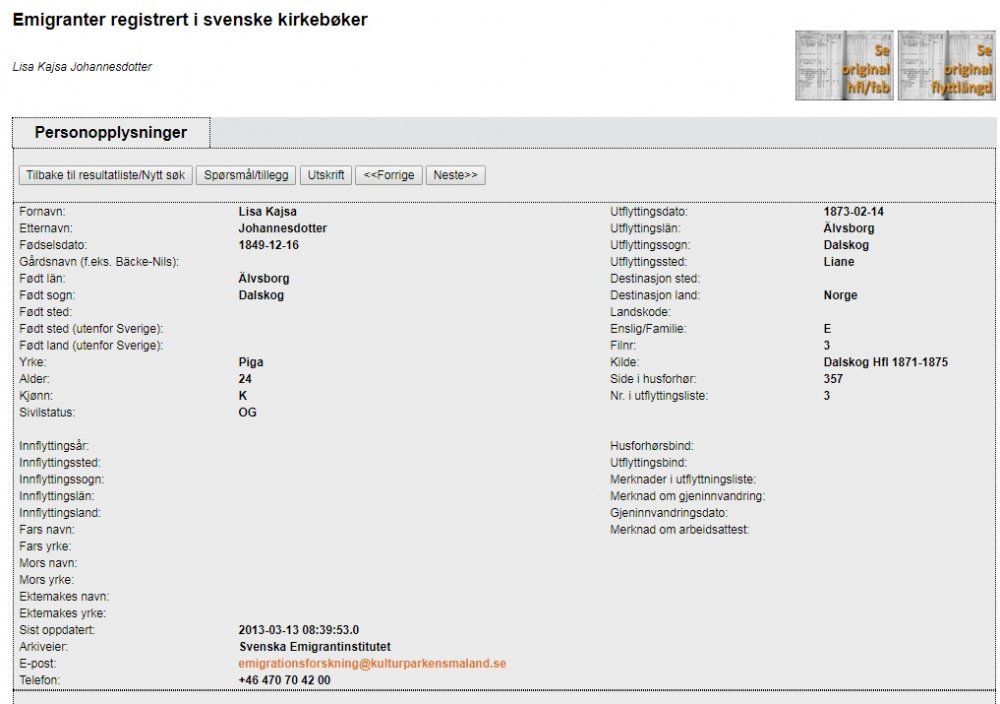Click the Utskrift print button
Screen dimensions: 1000x704
325,175
